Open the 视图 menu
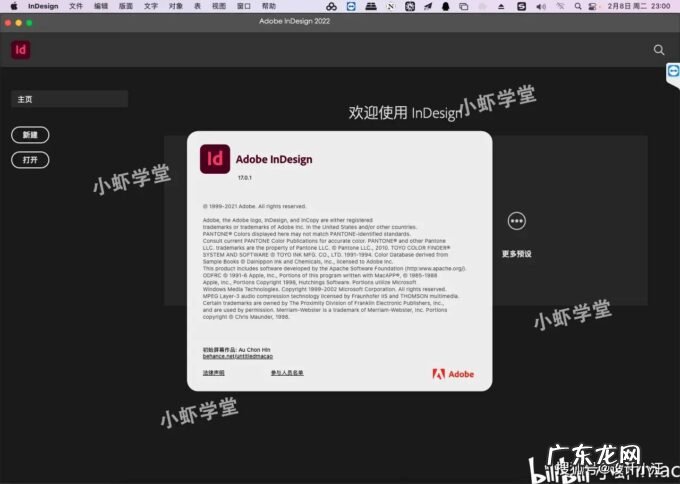The width and height of the screenshot is (680, 484). (x=219, y=6)
